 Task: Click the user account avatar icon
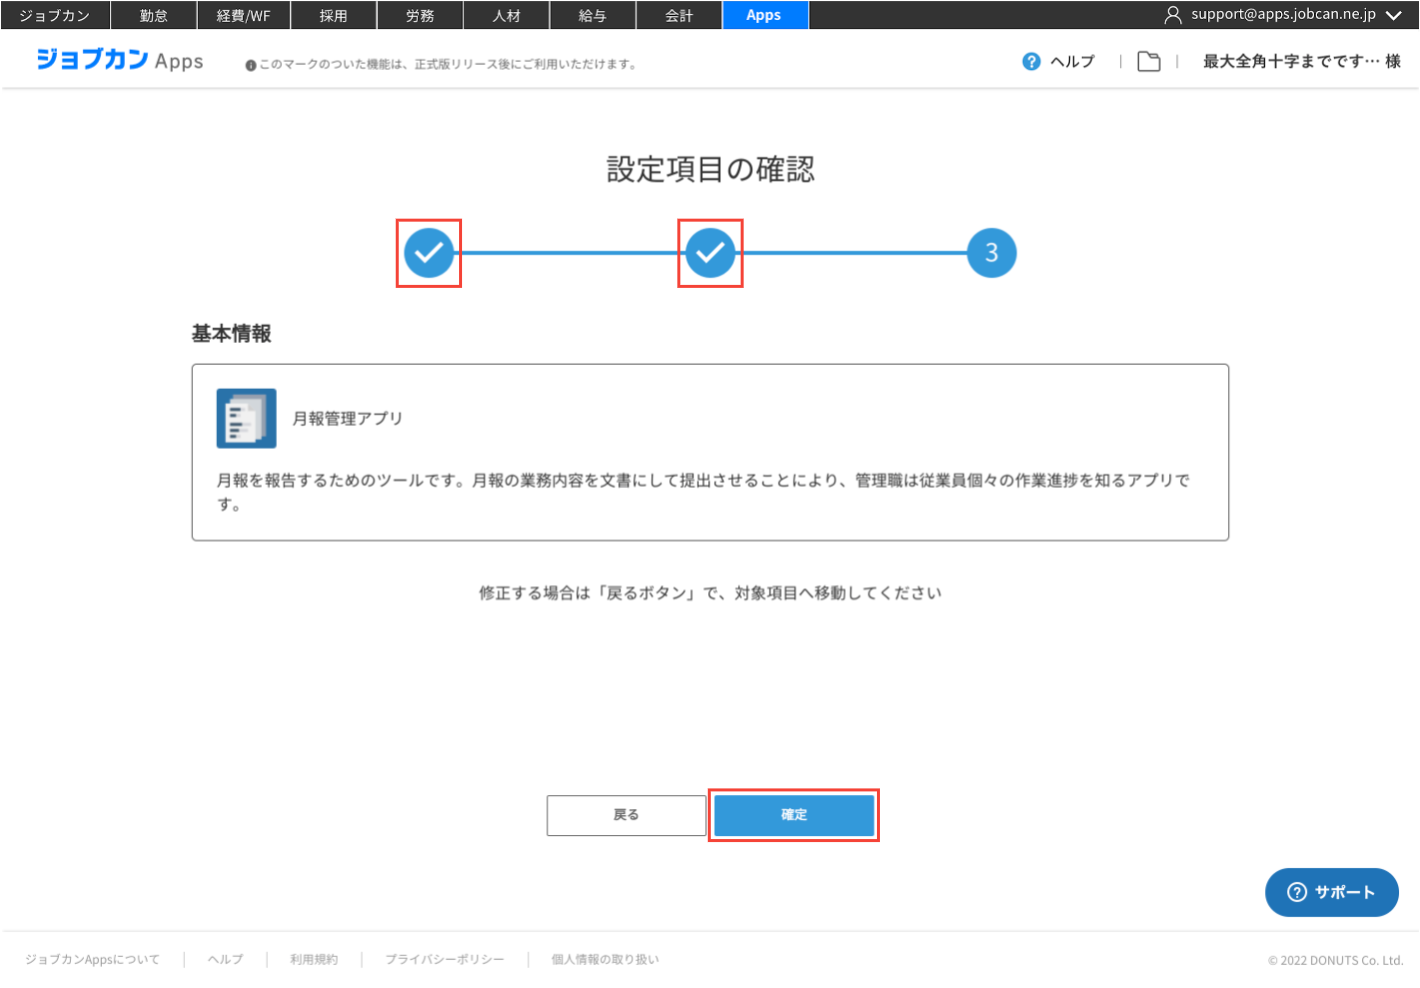(x=1173, y=15)
